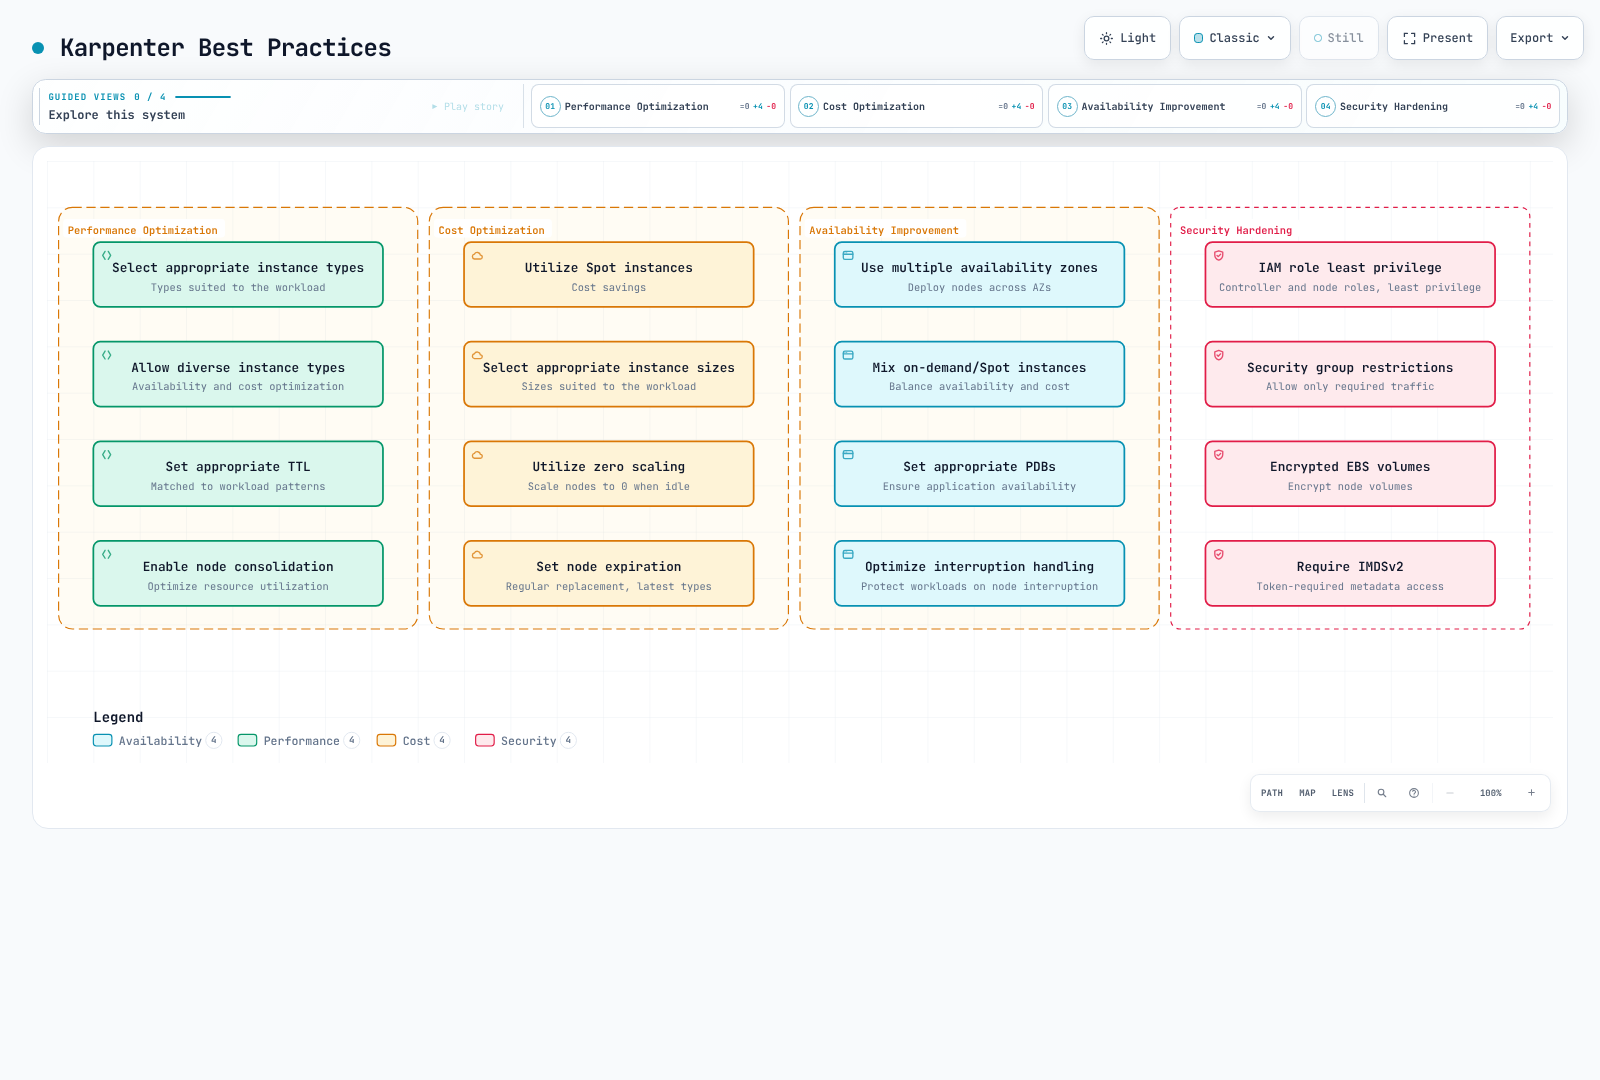This screenshot has width=1600, height=1080.
Task: Select guided view 02 Cost Optimization
Action: (x=916, y=106)
